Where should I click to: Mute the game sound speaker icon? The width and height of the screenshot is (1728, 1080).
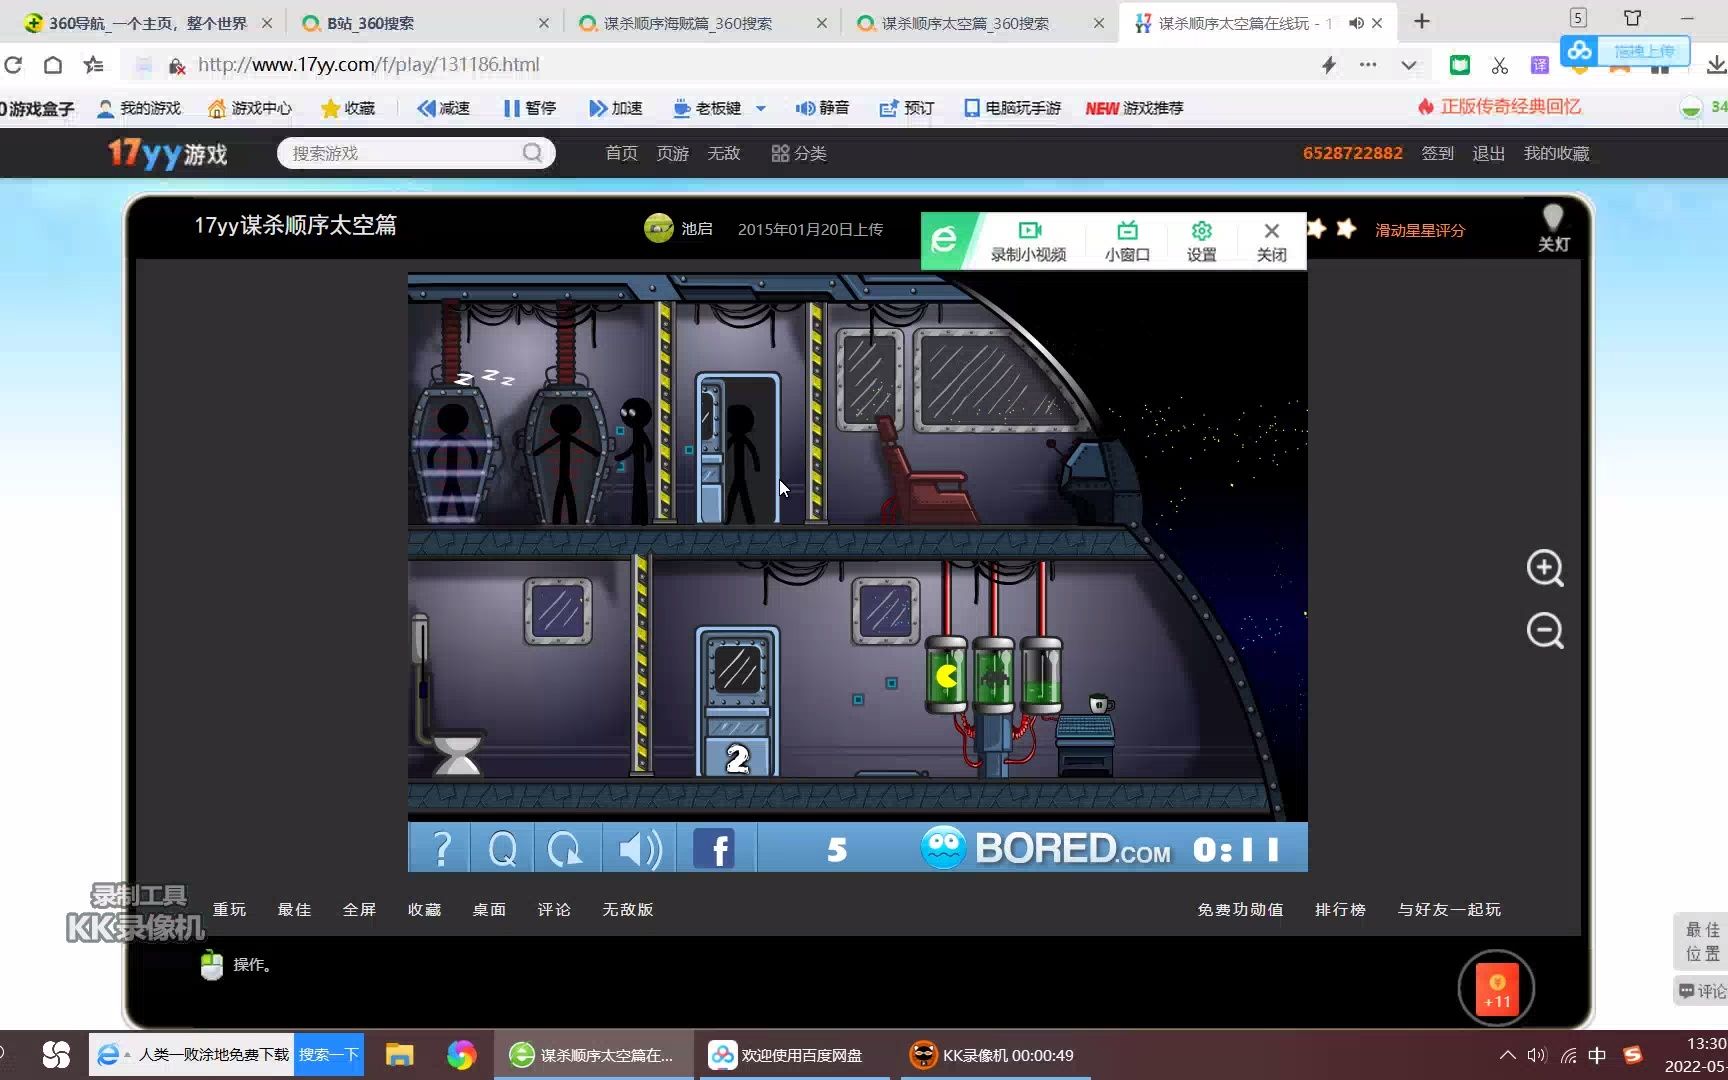pos(639,849)
